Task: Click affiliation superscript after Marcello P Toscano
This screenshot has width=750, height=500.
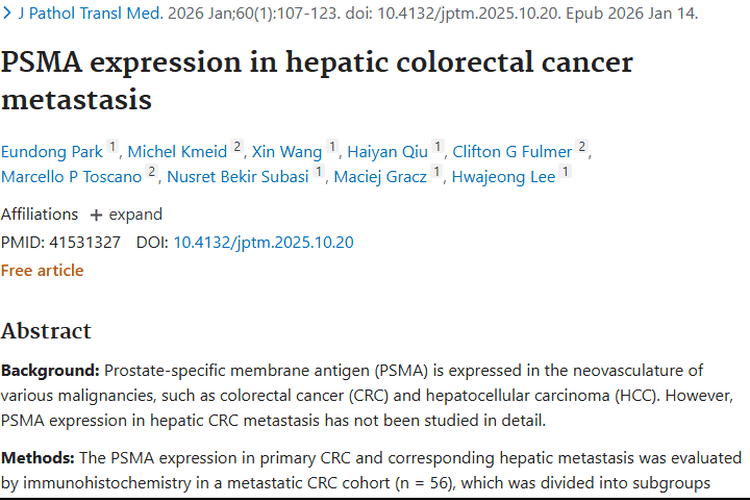Action: tap(152, 173)
